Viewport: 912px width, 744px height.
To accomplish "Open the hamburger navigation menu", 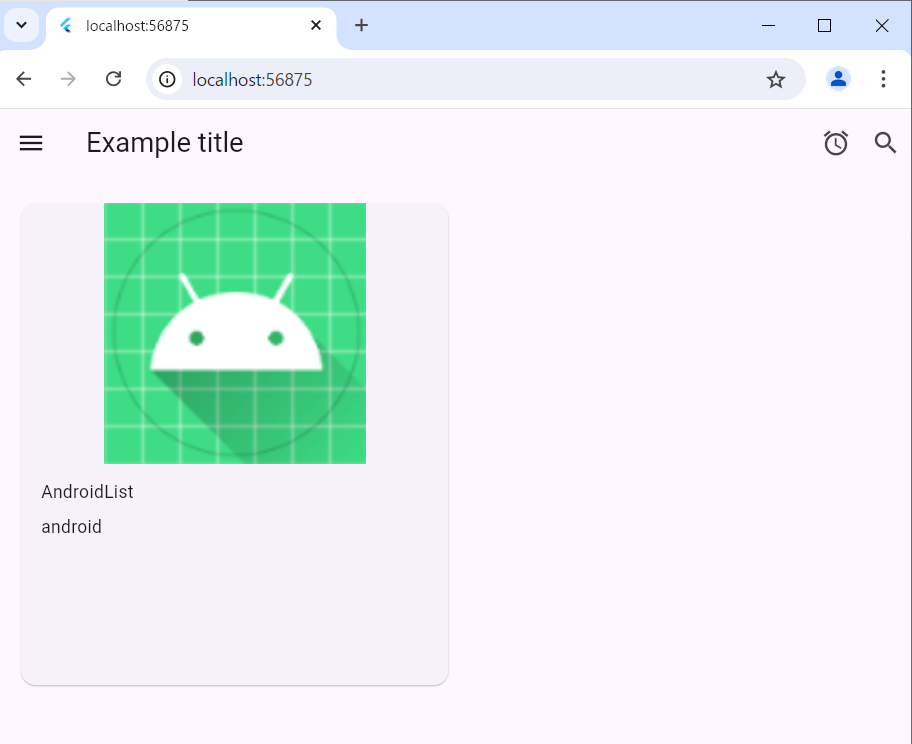I will [x=31, y=143].
